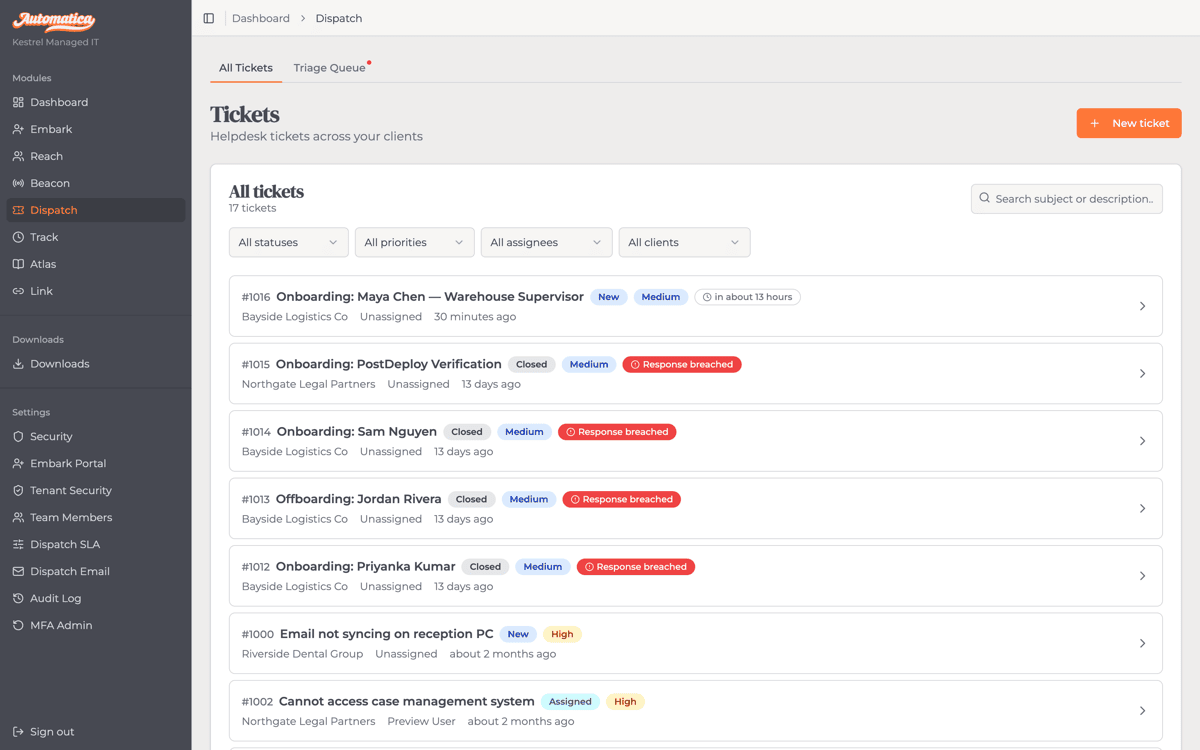Expand ticket #1016 via its chevron

pyautogui.click(x=1142, y=306)
